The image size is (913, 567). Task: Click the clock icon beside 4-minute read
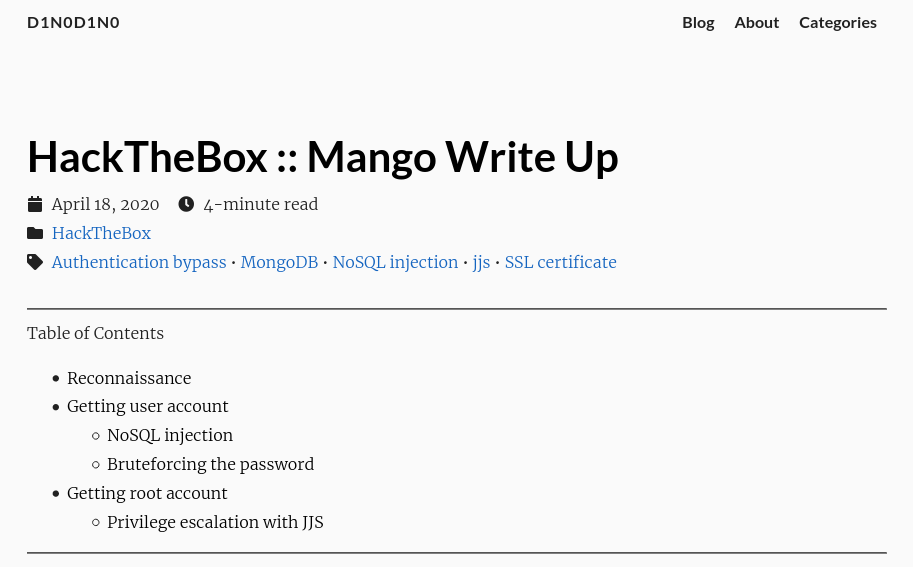[186, 204]
